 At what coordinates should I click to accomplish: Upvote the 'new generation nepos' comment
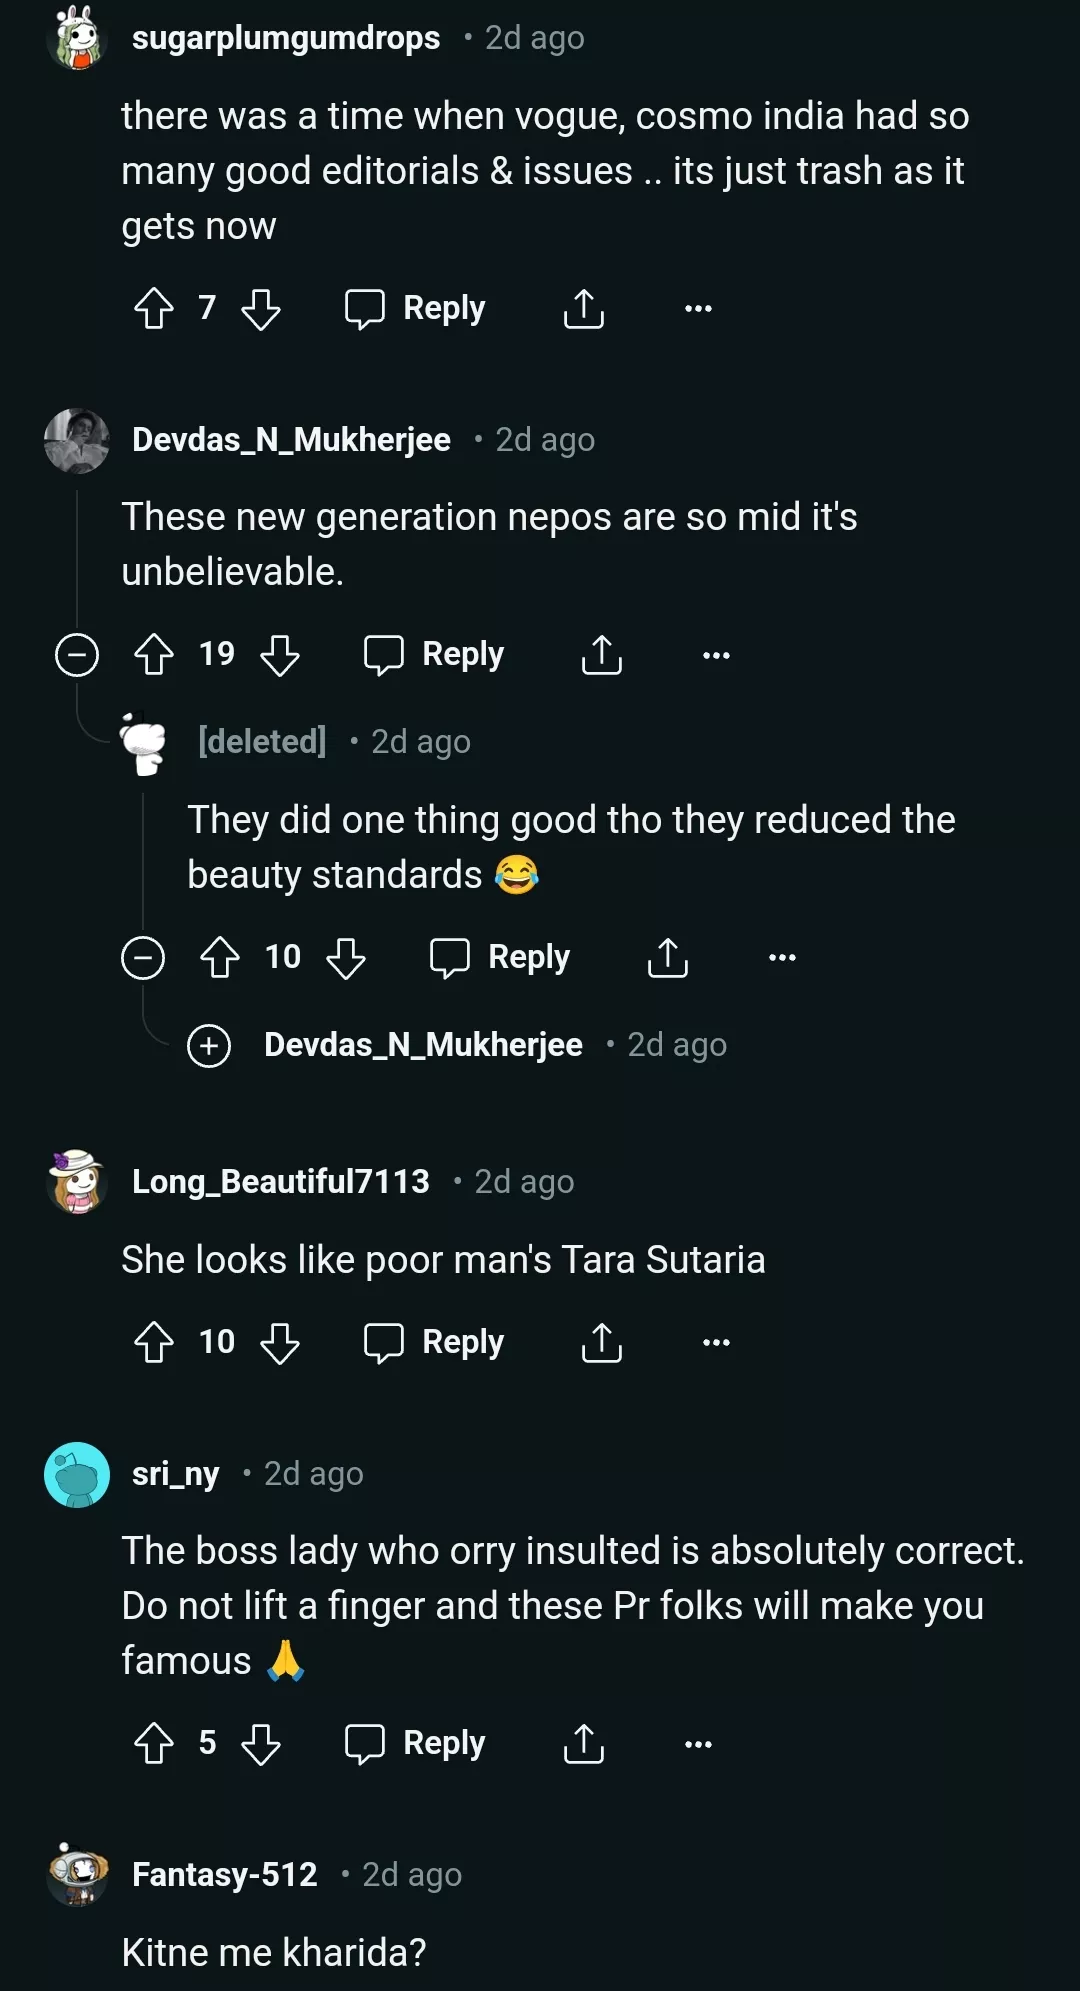(x=154, y=655)
